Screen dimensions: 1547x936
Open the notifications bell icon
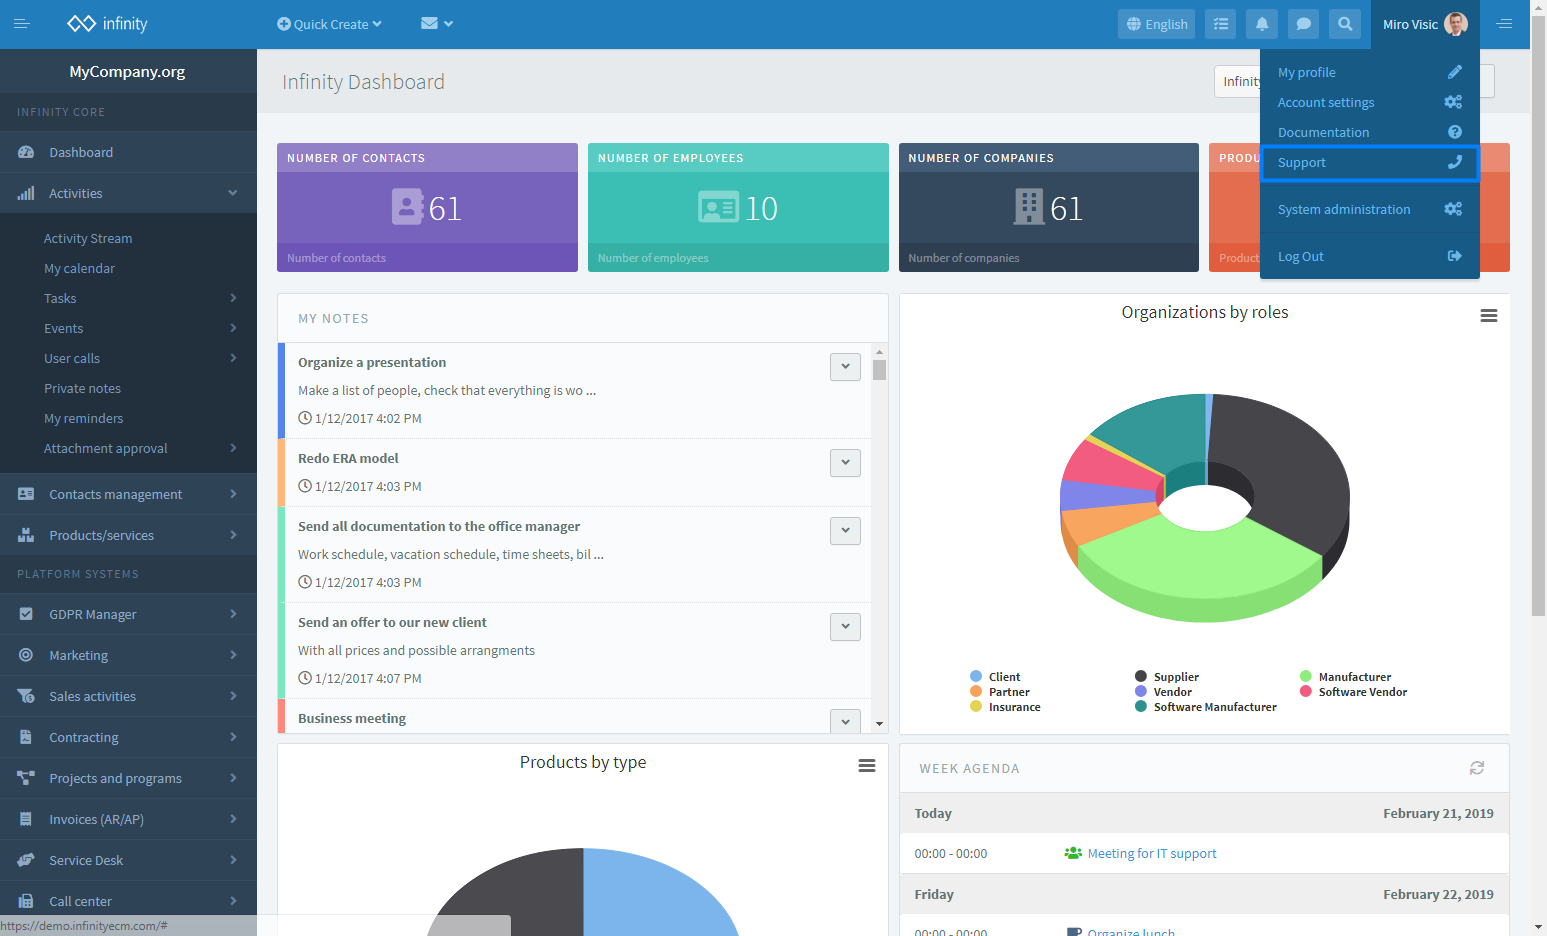pos(1262,24)
